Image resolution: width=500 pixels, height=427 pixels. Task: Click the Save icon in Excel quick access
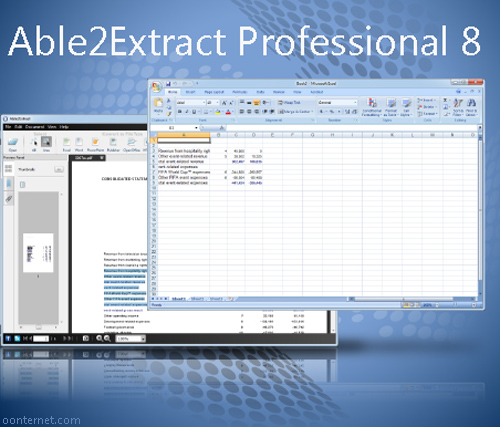[168, 84]
